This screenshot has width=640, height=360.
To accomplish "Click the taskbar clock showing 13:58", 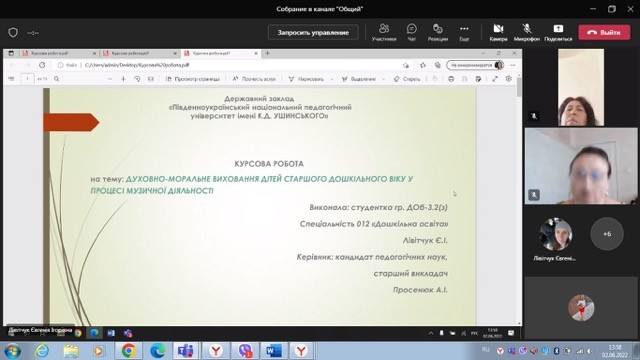I will [614, 351].
